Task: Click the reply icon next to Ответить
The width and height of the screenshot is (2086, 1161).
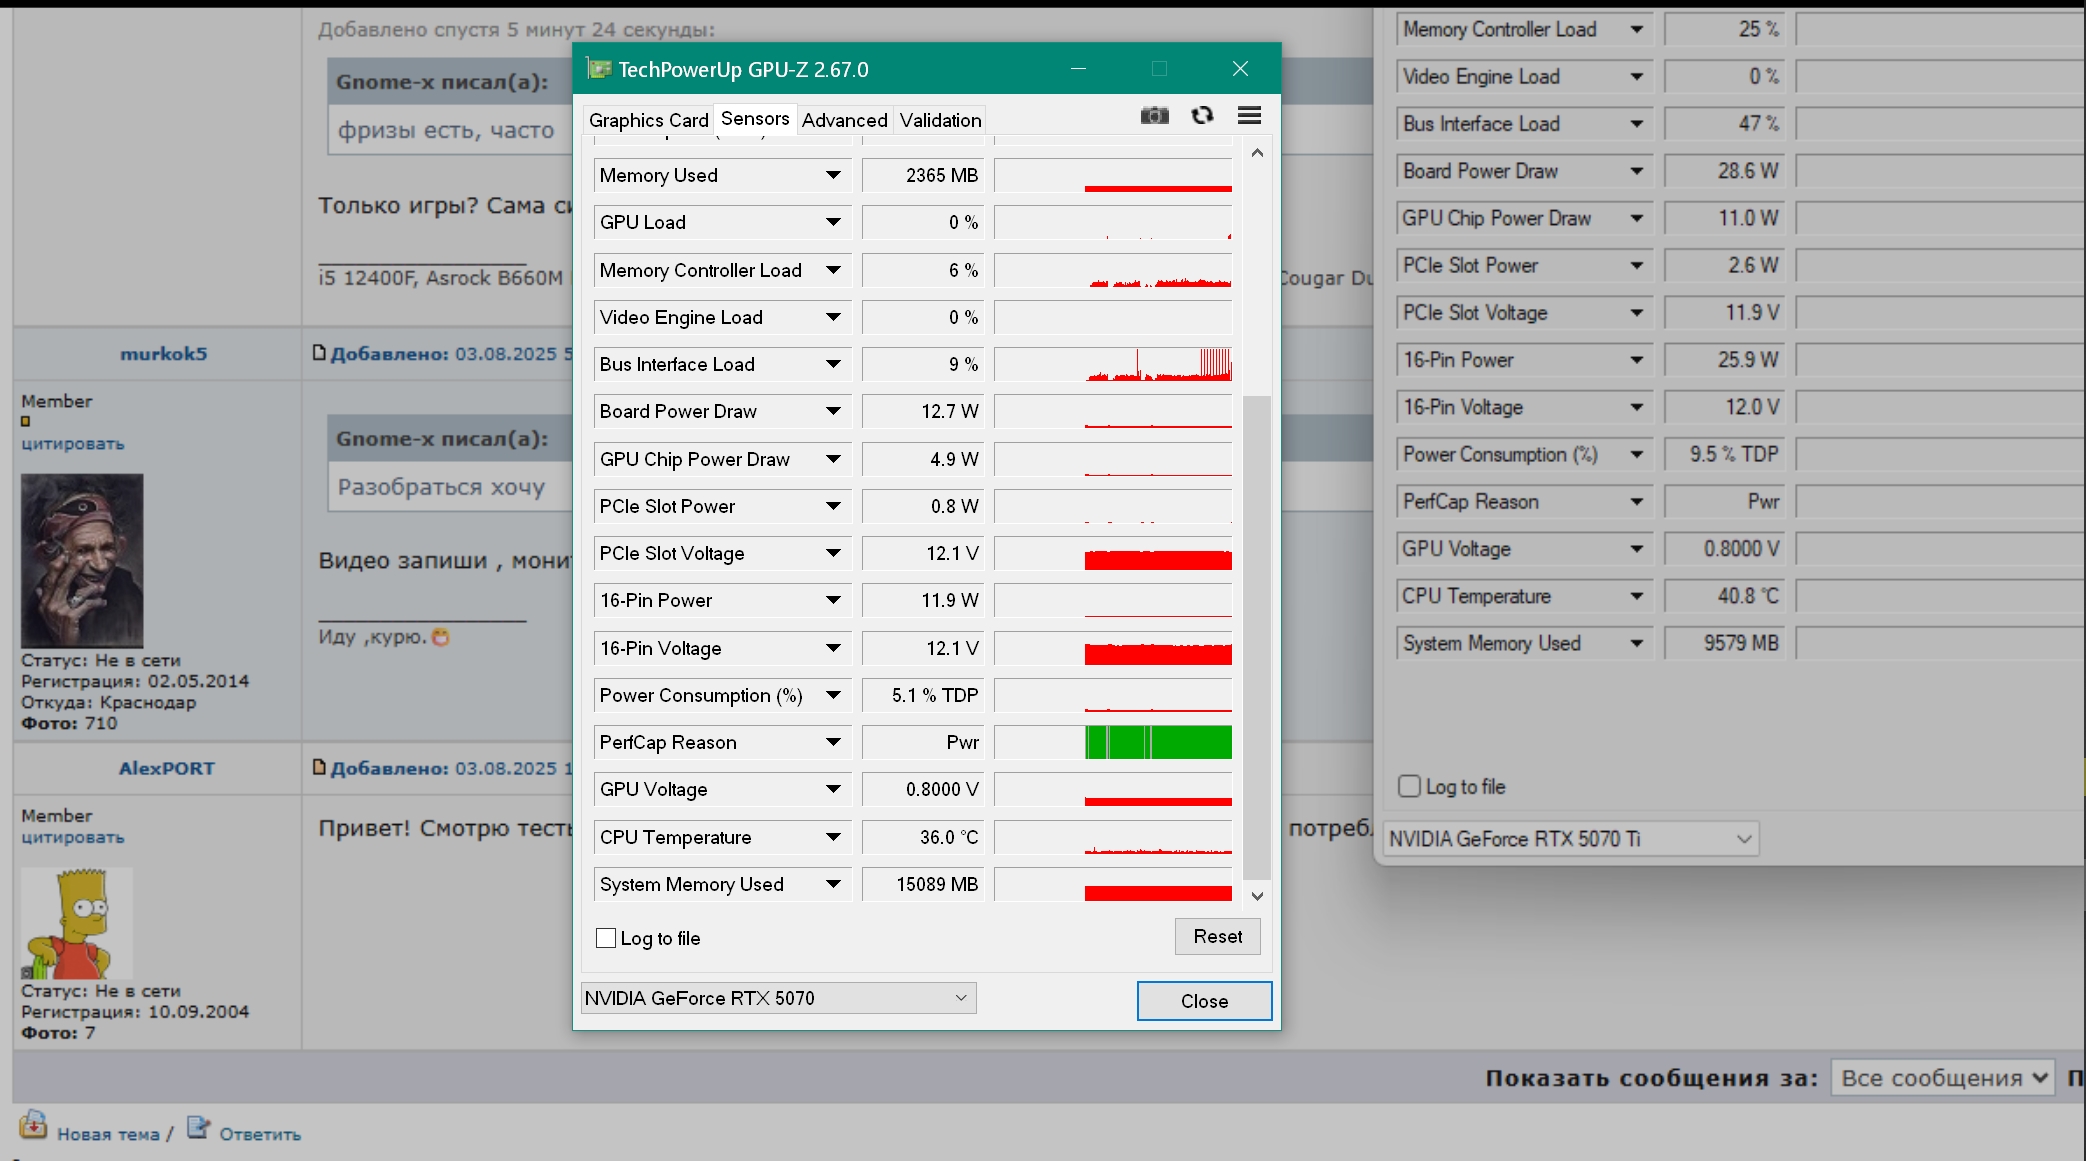Action: pyautogui.click(x=198, y=1127)
